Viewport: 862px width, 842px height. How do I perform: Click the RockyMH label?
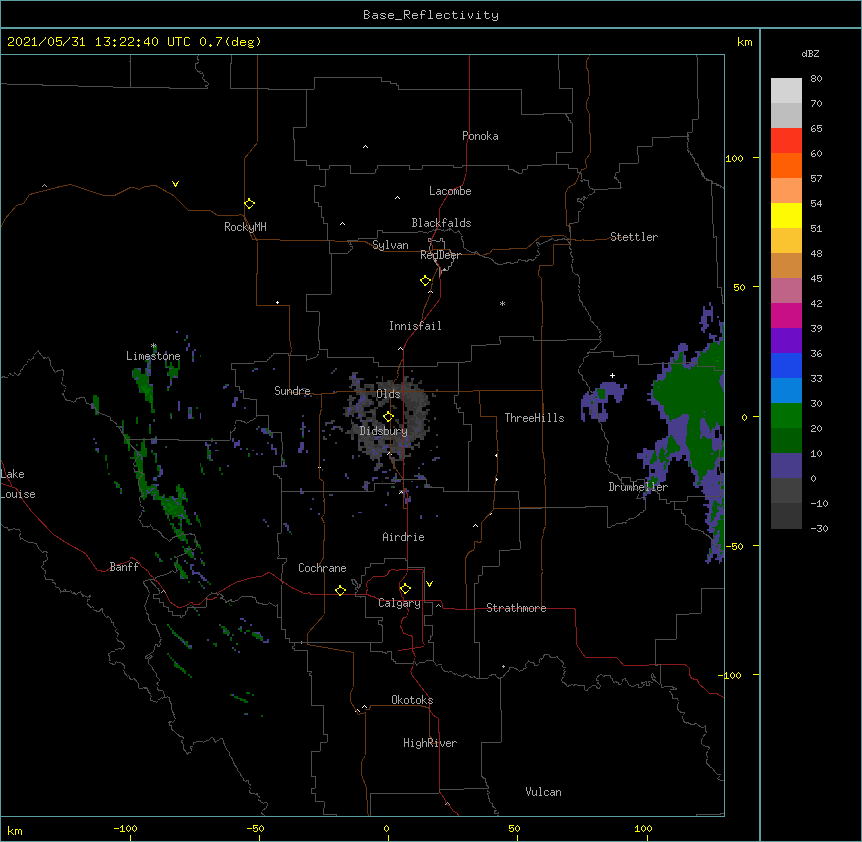(x=245, y=226)
